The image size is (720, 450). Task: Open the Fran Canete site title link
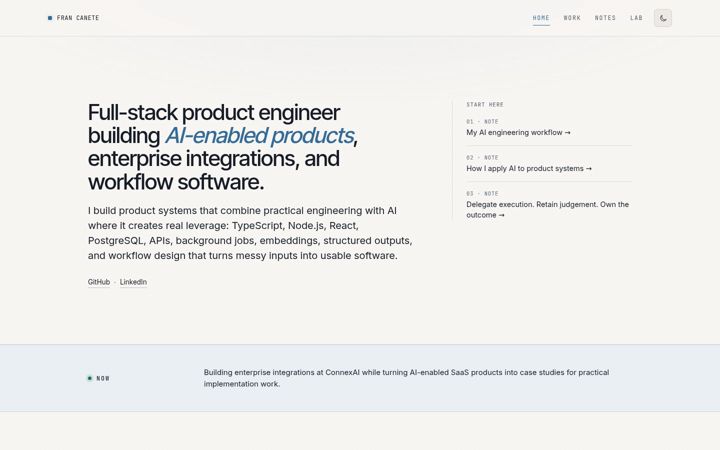73,18
